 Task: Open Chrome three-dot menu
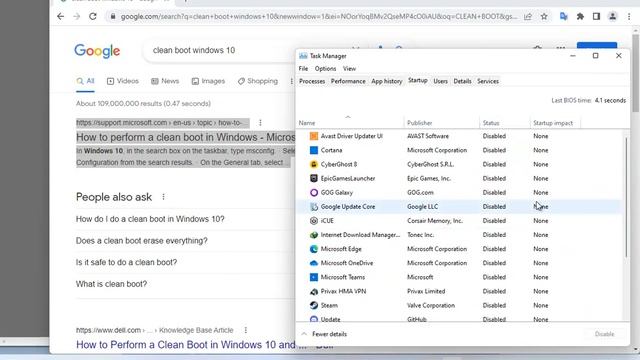(x=629, y=17)
